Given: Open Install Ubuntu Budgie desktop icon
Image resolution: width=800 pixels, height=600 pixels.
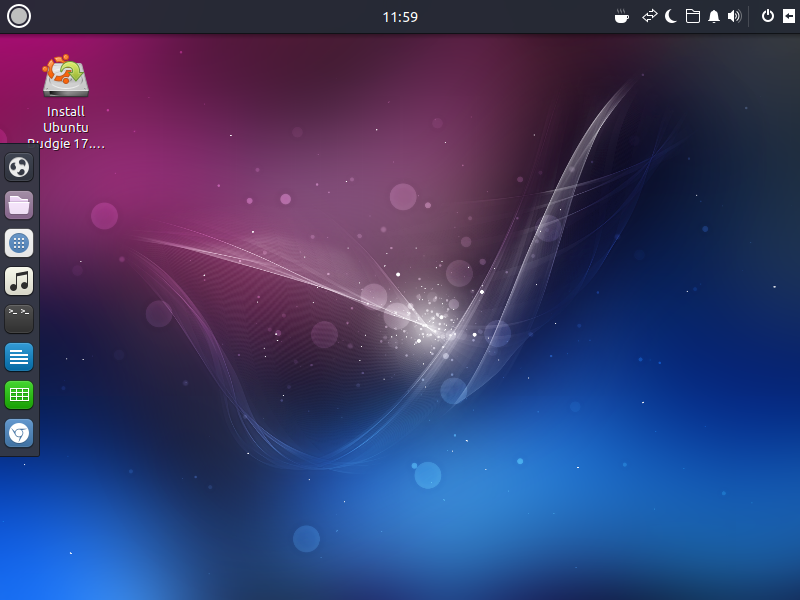Looking at the screenshot, I should click(66, 76).
